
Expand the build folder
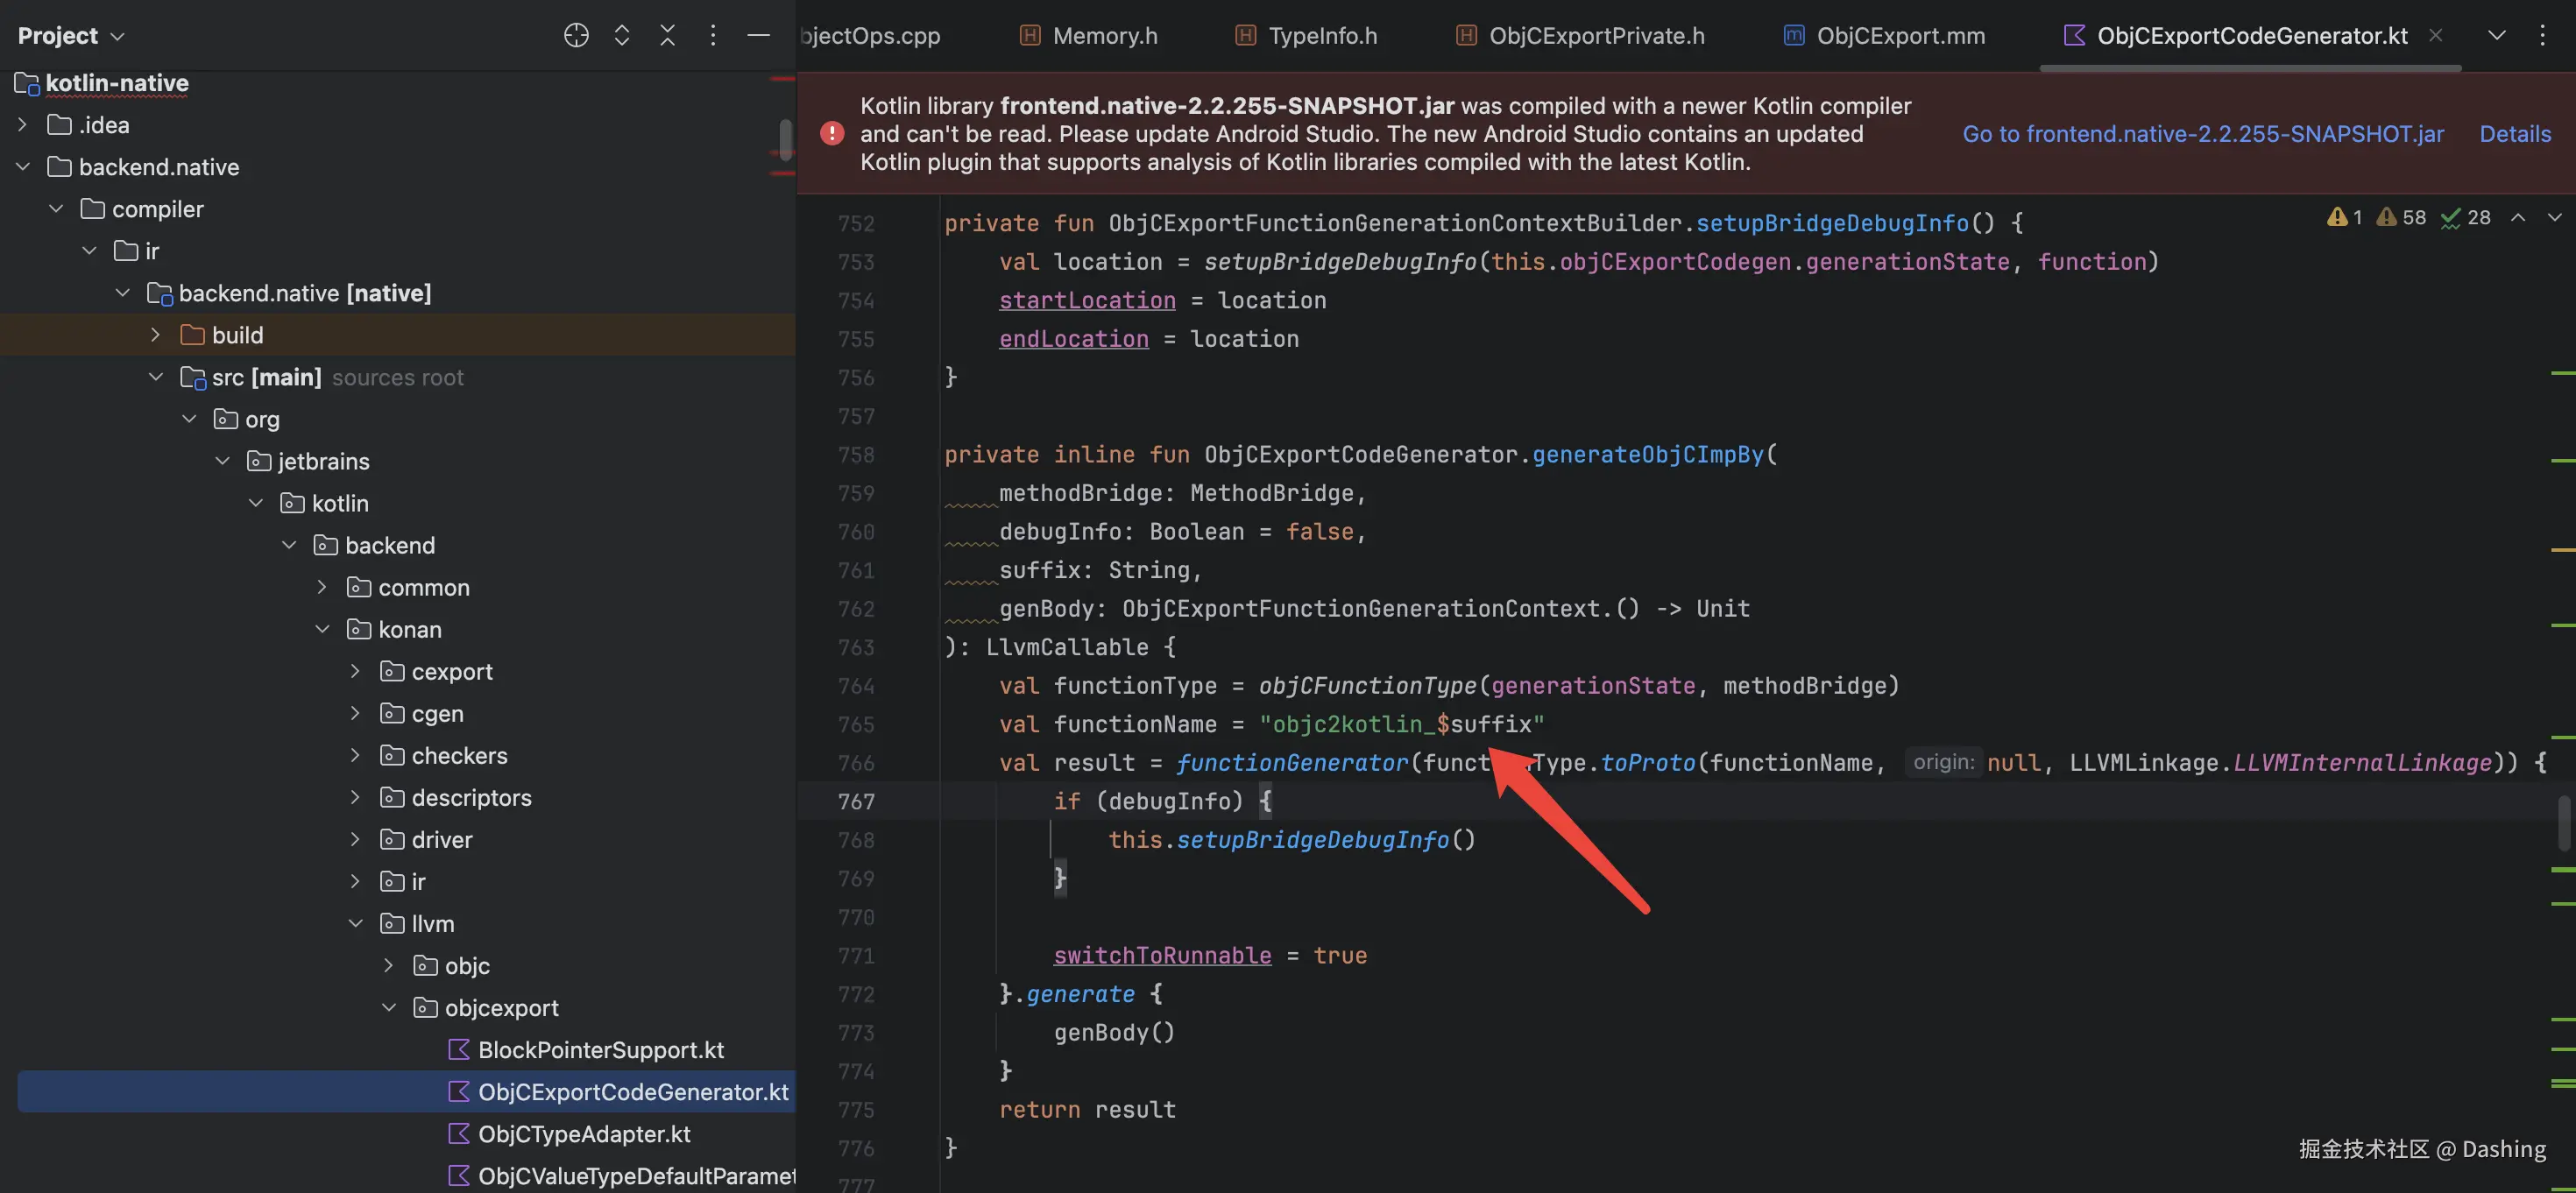(x=155, y=335)
